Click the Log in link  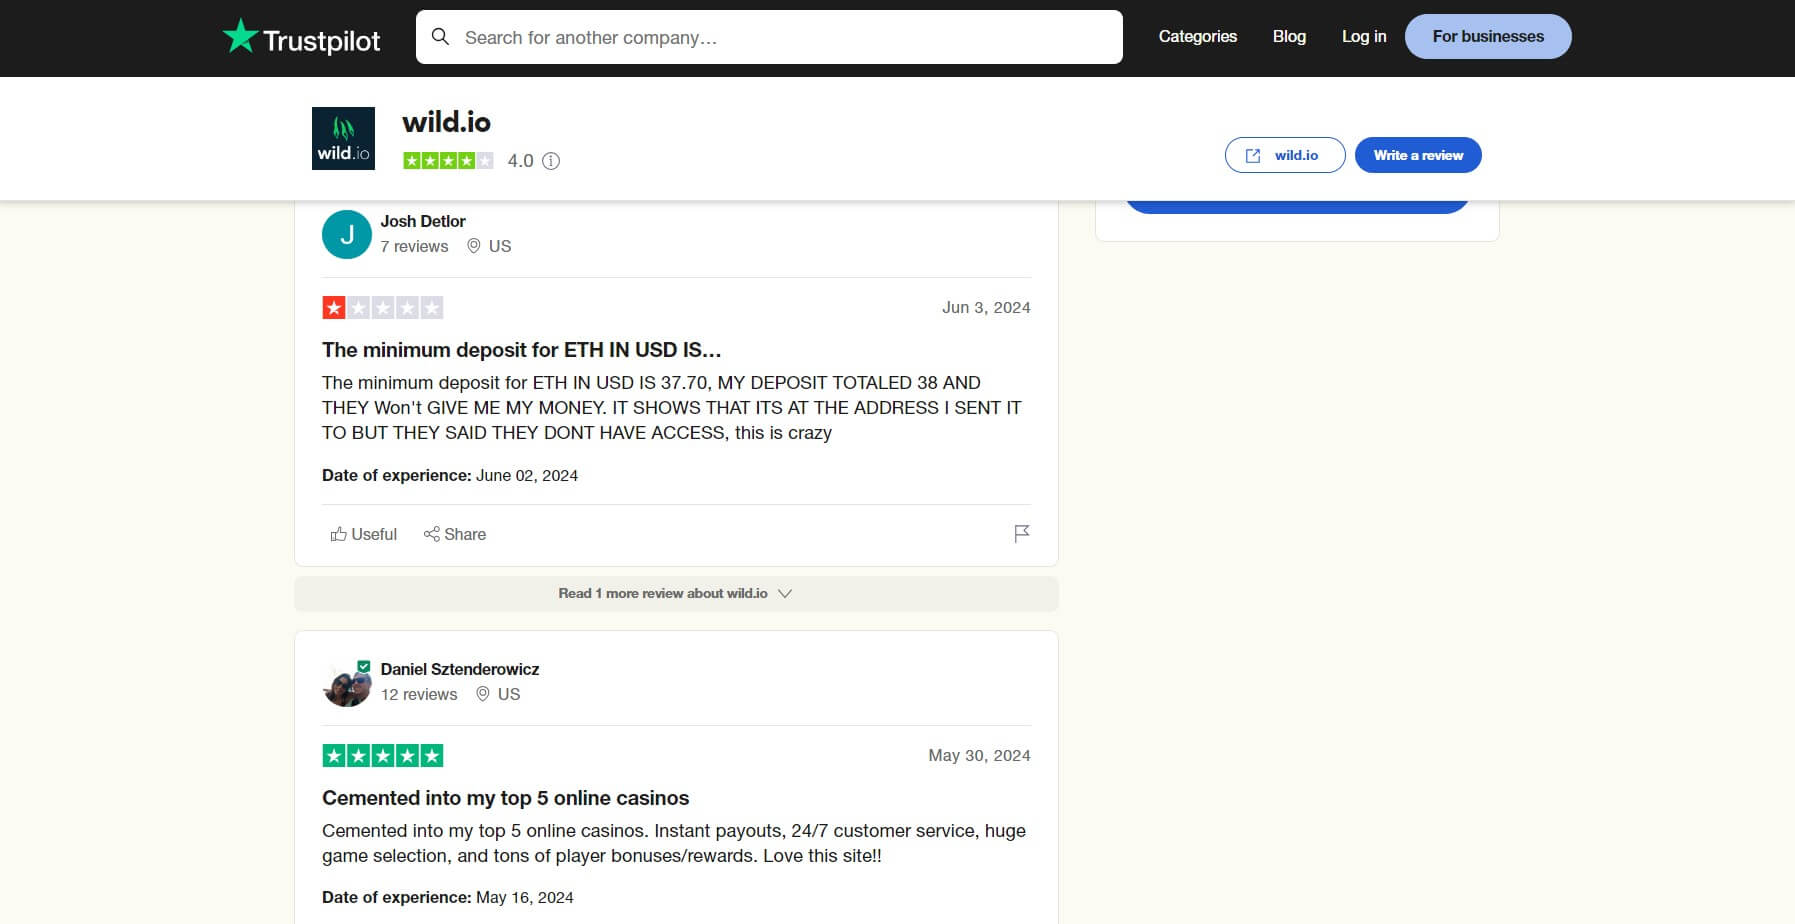click(1363, 36)
